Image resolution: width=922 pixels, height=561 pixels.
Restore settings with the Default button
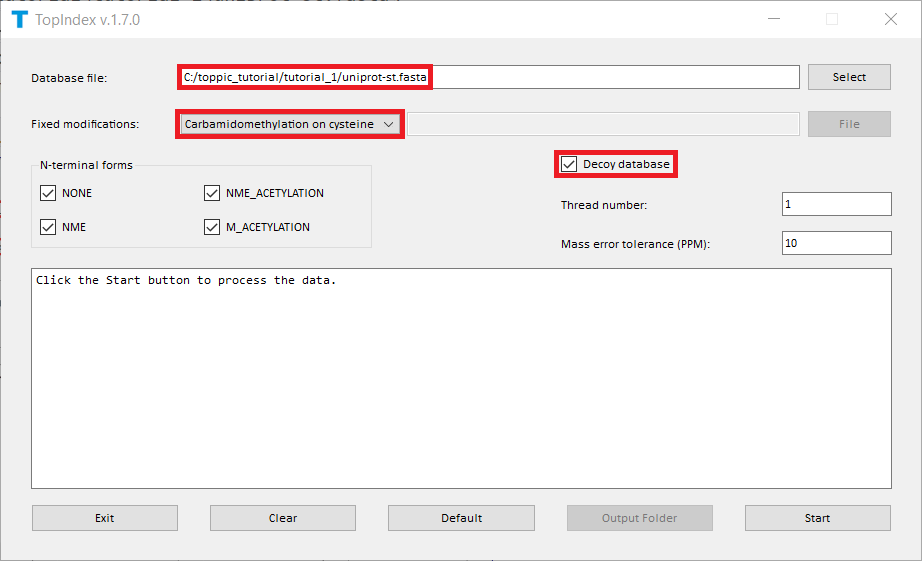coord(461,518)
